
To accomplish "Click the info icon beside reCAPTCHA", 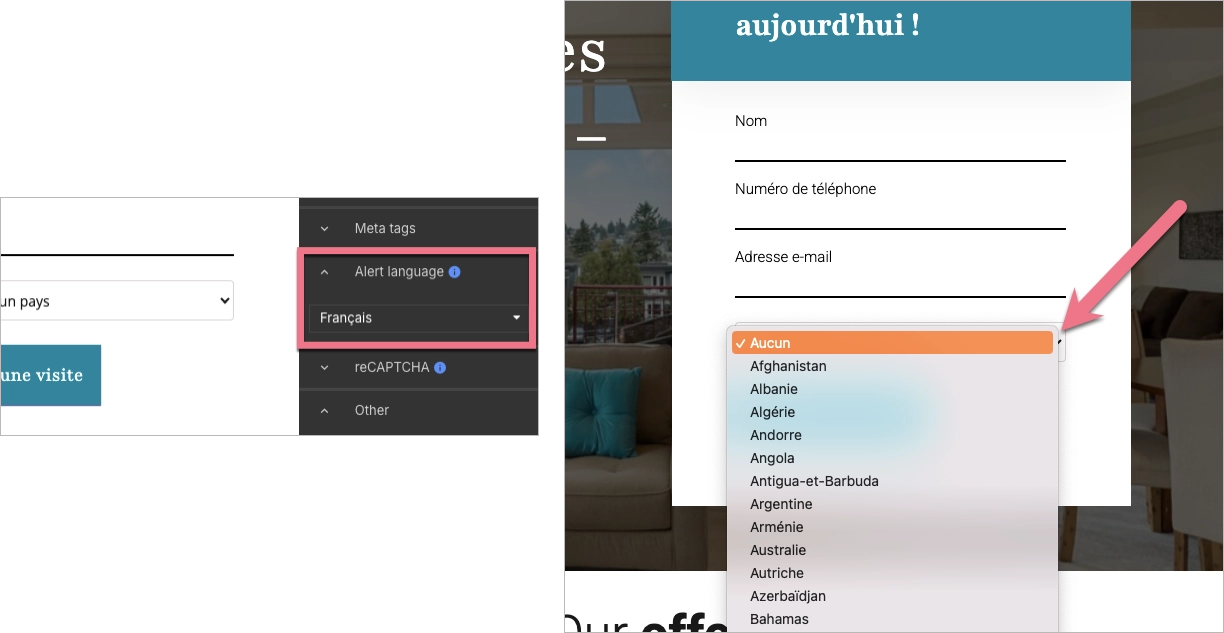I will pyautogui.click(x=440, y=368).
